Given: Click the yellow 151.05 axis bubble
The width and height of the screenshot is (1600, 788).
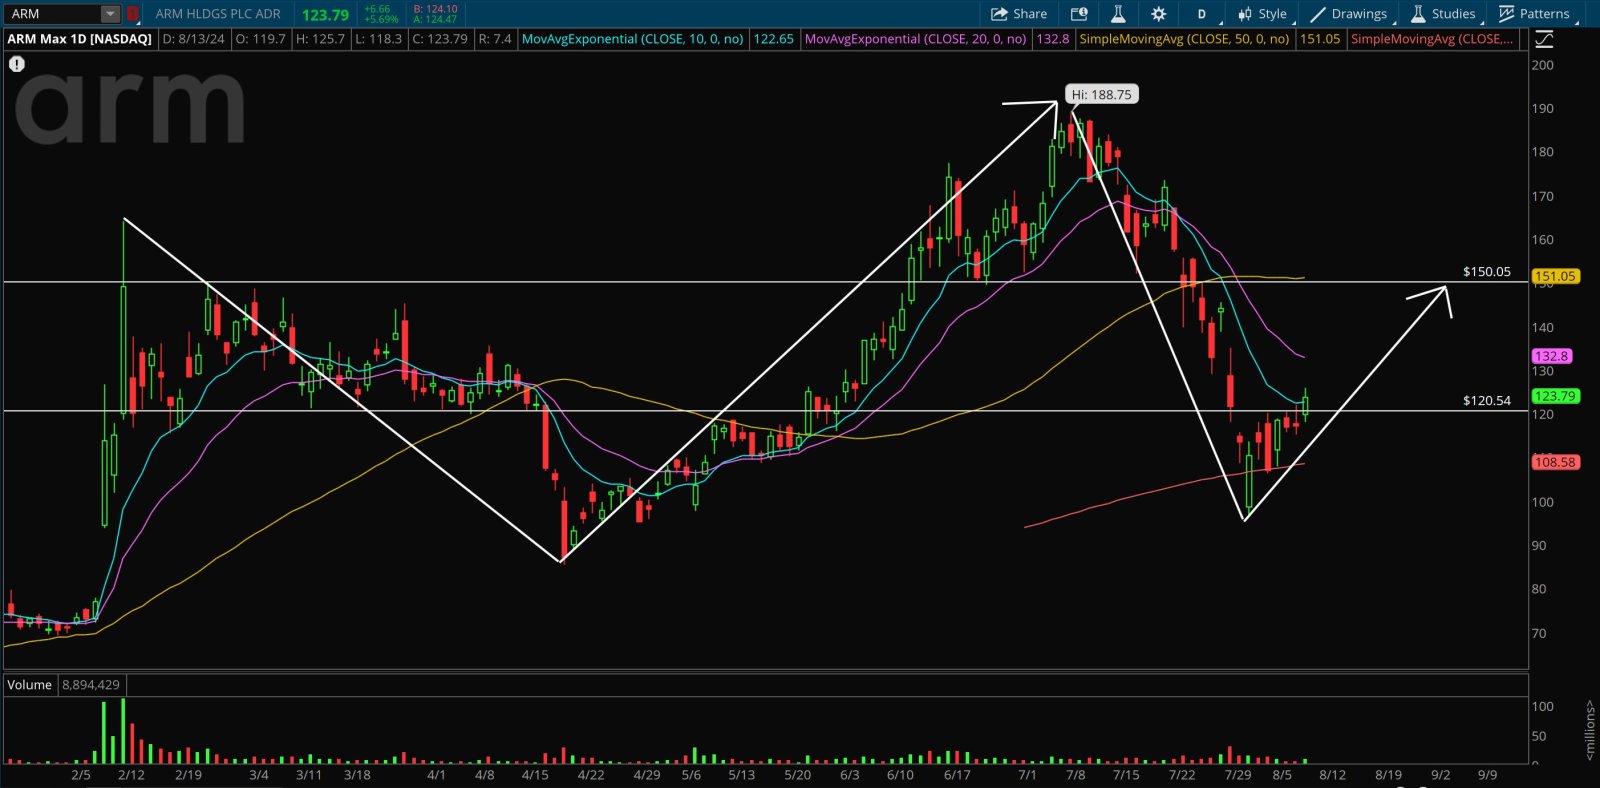Looking at the screenshot, I should coord(1555,276).
